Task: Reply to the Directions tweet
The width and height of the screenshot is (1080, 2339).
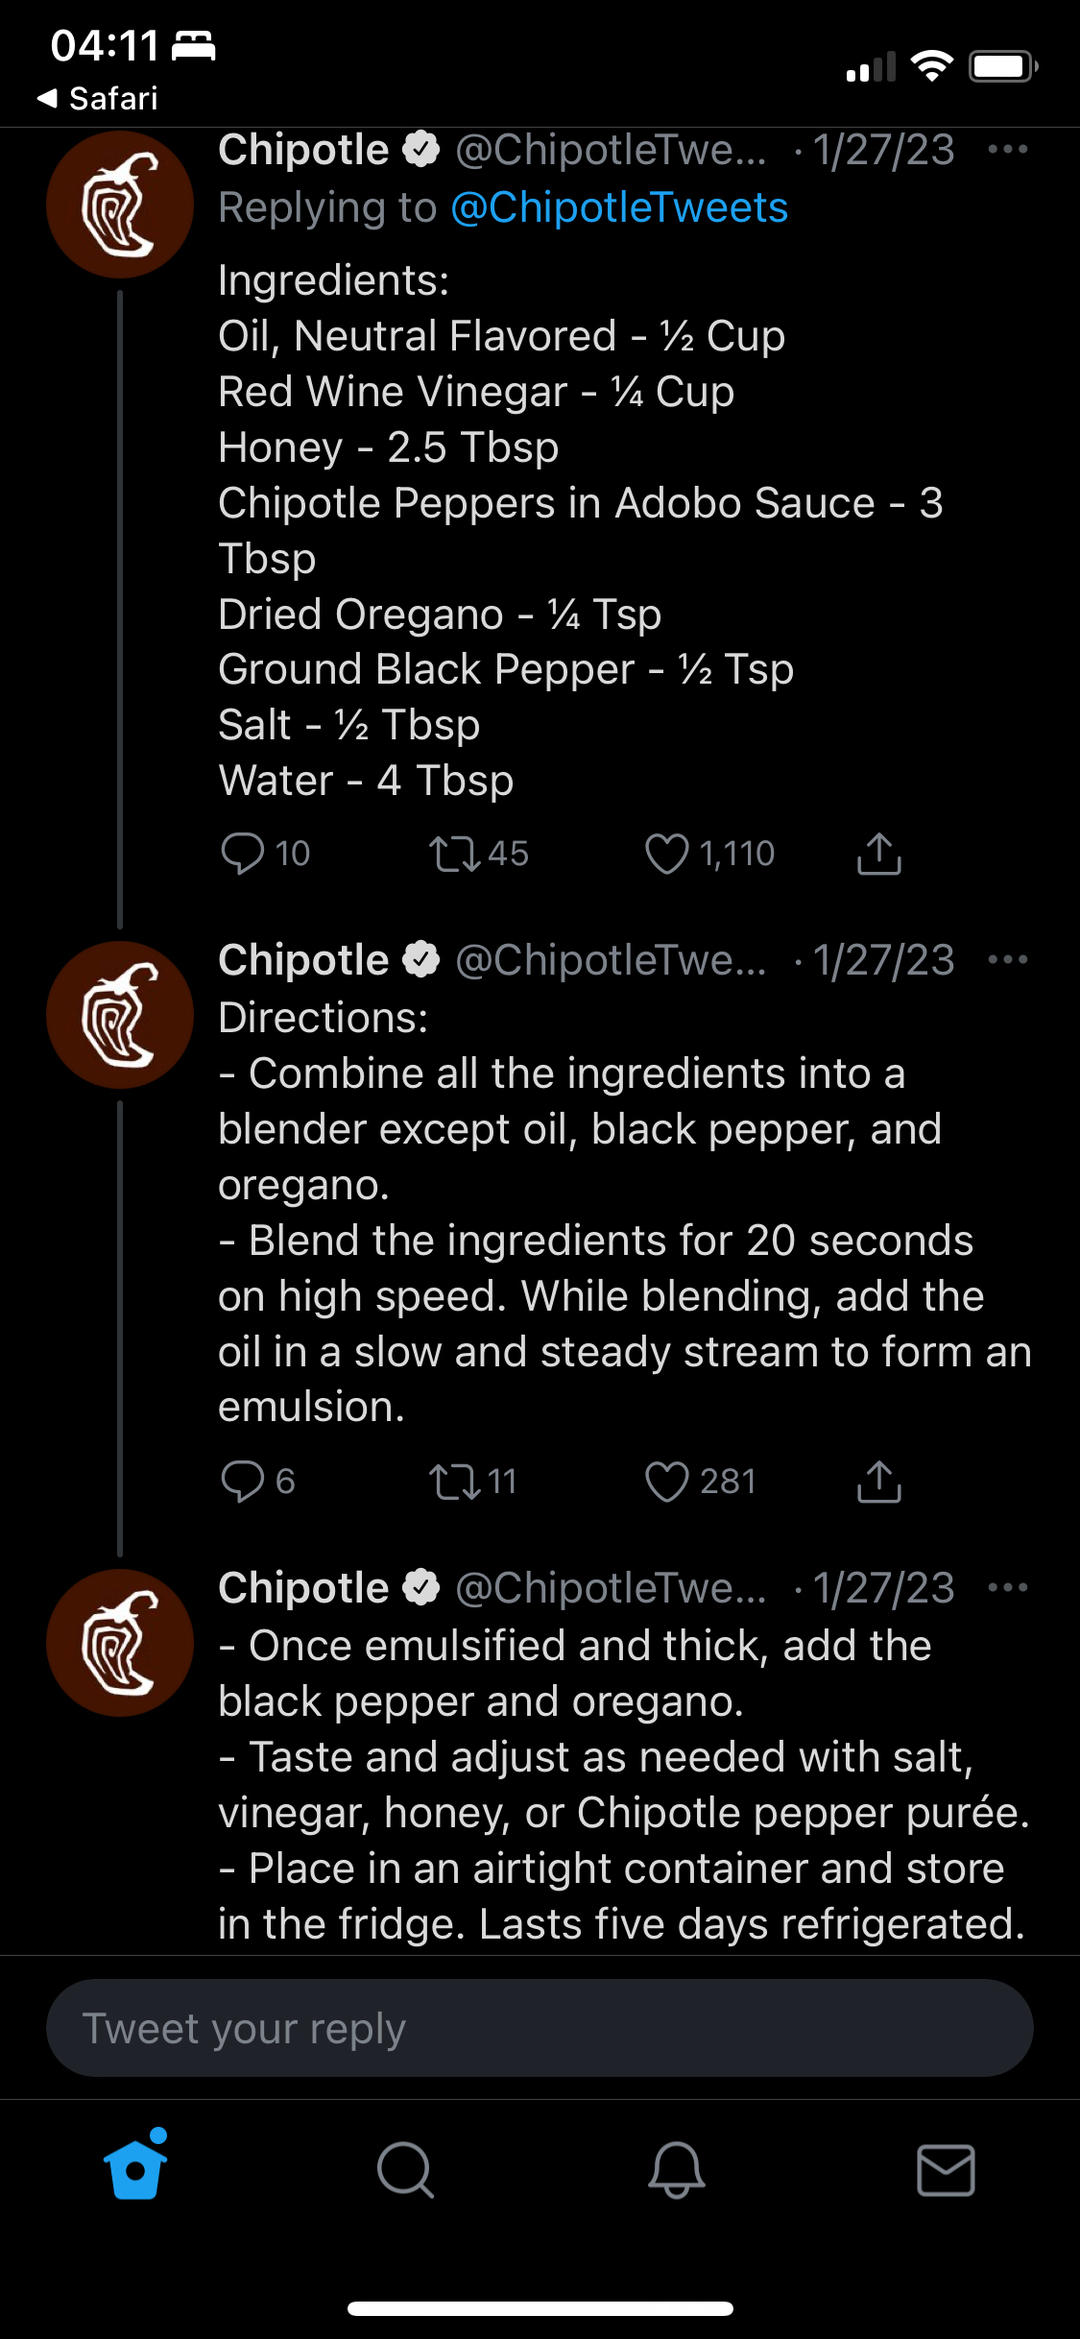Action: point(242,1481)
